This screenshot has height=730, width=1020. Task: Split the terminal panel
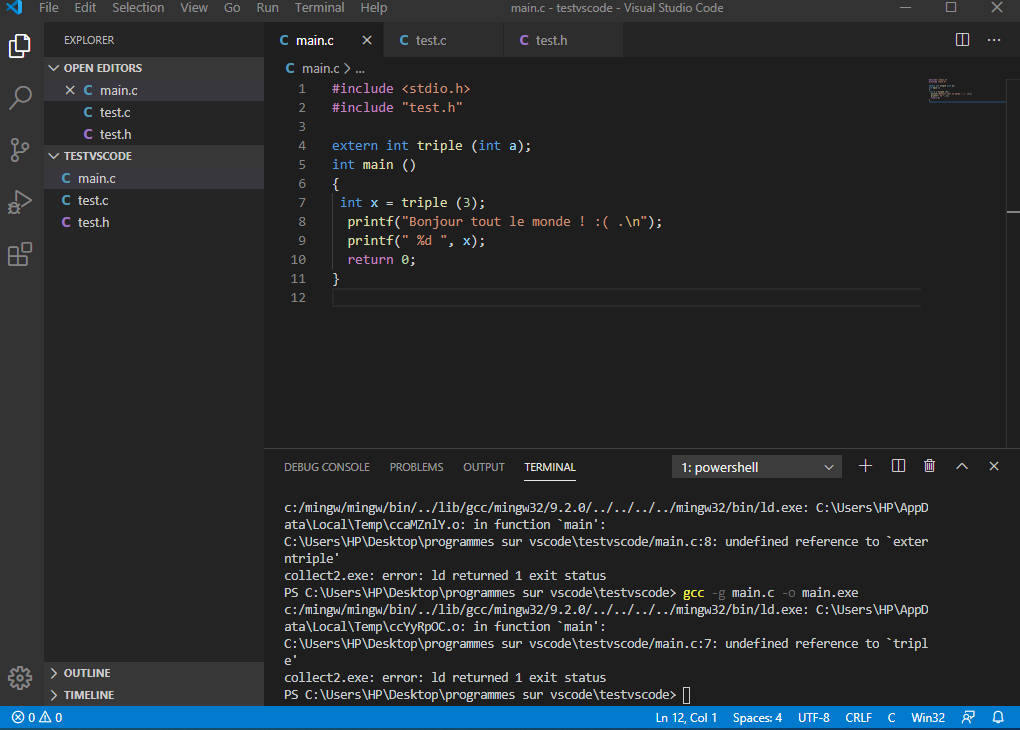point(898,466)
